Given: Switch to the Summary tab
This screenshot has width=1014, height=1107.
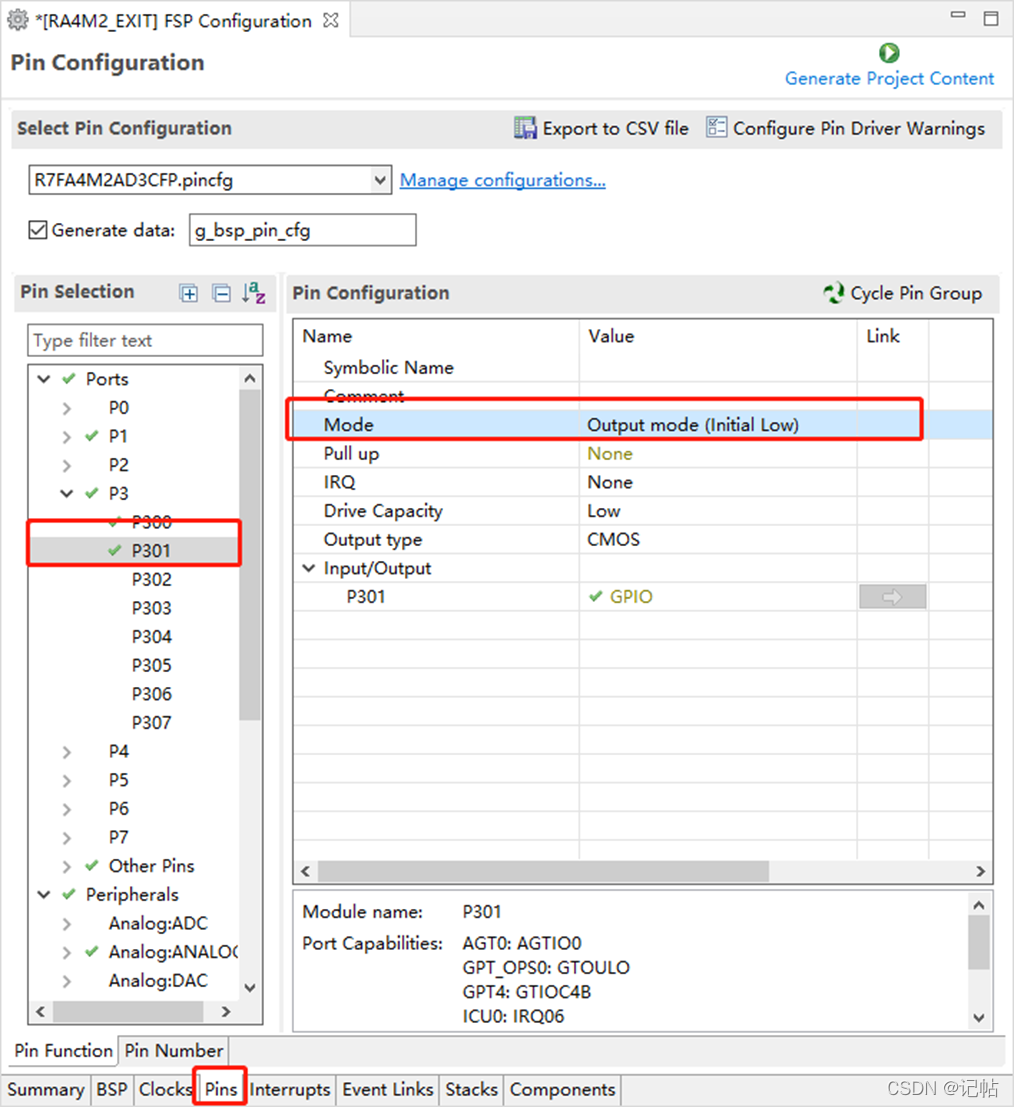Looking at the screenshot, I should tap(46, 1089).
